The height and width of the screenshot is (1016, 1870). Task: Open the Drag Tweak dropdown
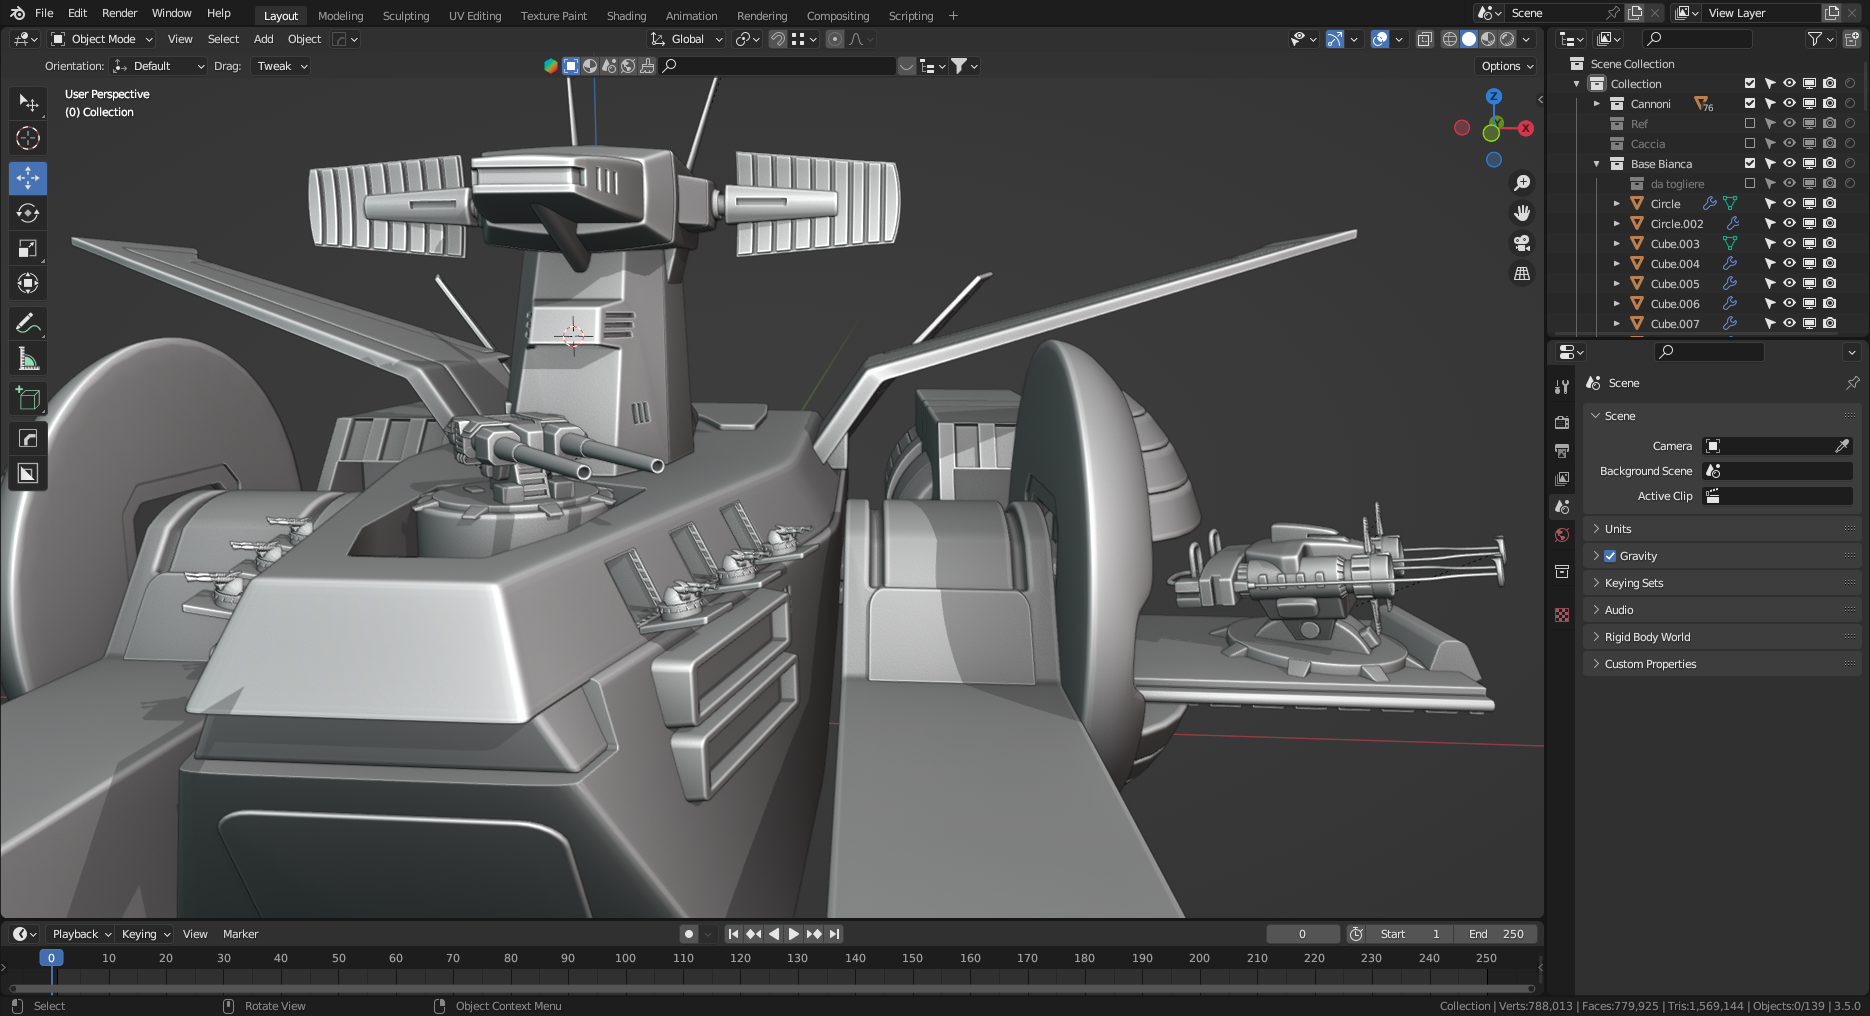point(280,66)
